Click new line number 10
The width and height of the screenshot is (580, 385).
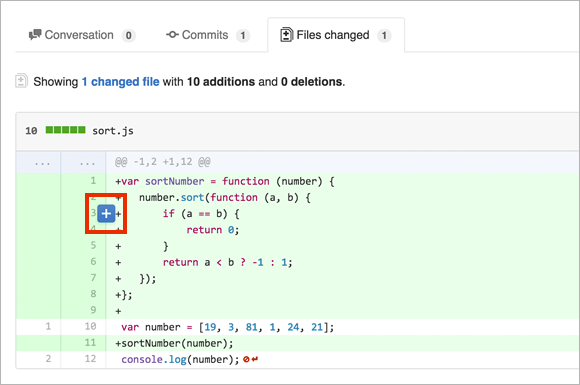[x=90, y=327]
